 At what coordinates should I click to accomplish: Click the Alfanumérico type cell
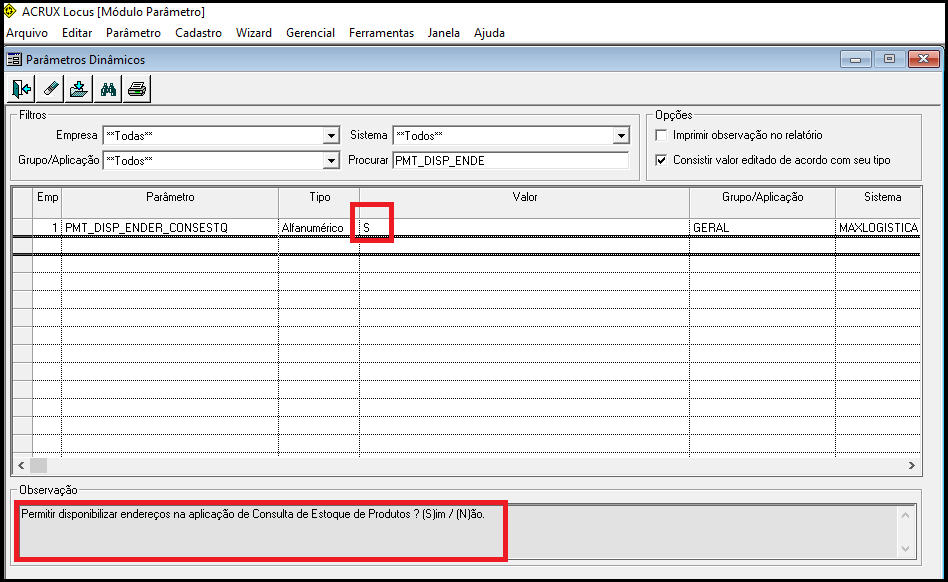click(x=319, y=228)
